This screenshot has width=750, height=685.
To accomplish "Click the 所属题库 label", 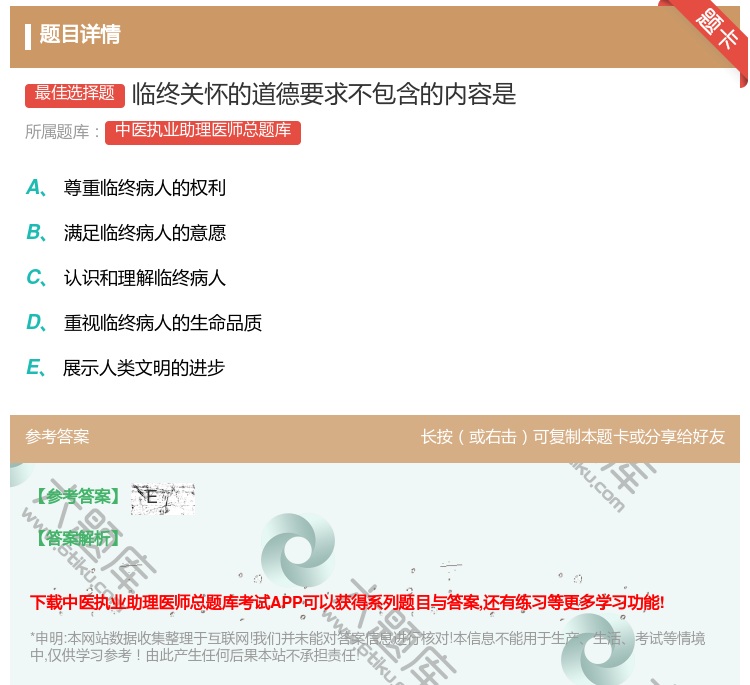I will (63, 132).
